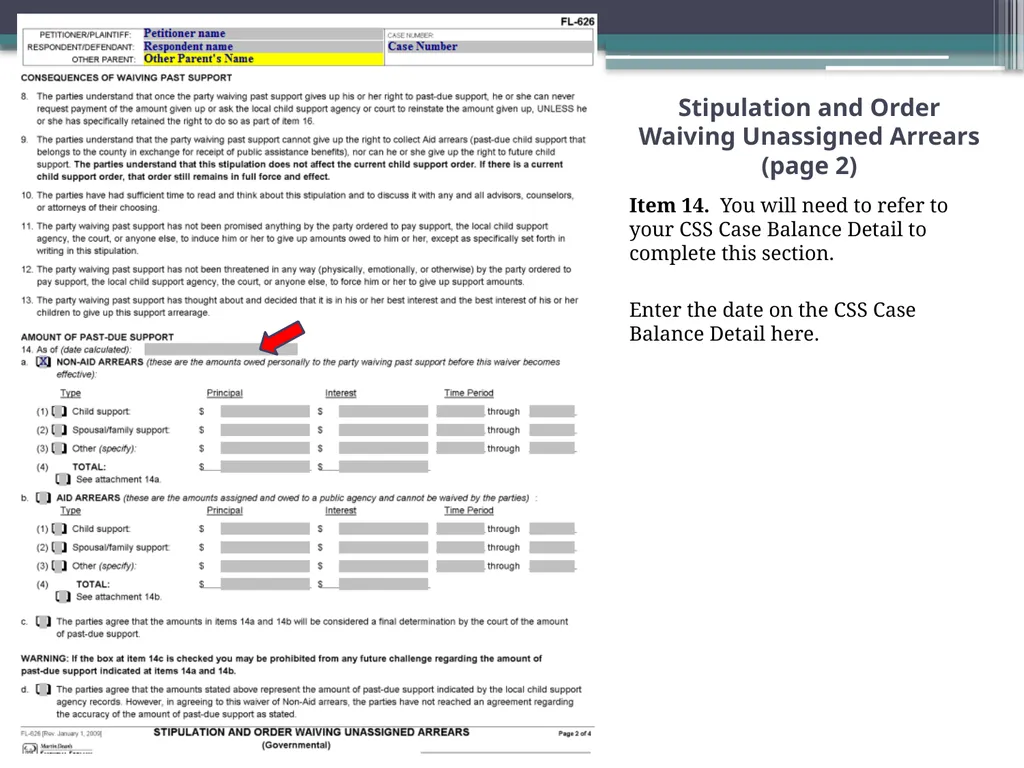Click Aid TOTAL Interest field

tap(383, 584)
